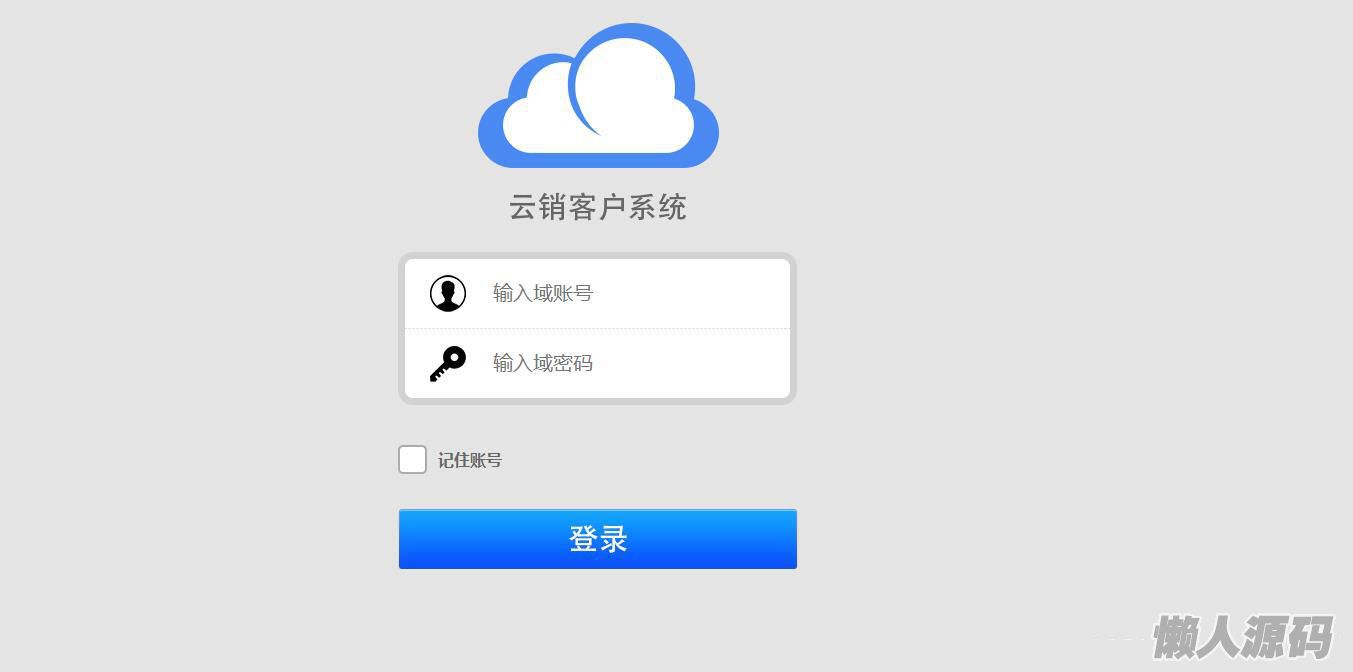This screenshot has width=1353, height=672.
Task: Click the 登录 login button
Action: (x=598, y=539)
